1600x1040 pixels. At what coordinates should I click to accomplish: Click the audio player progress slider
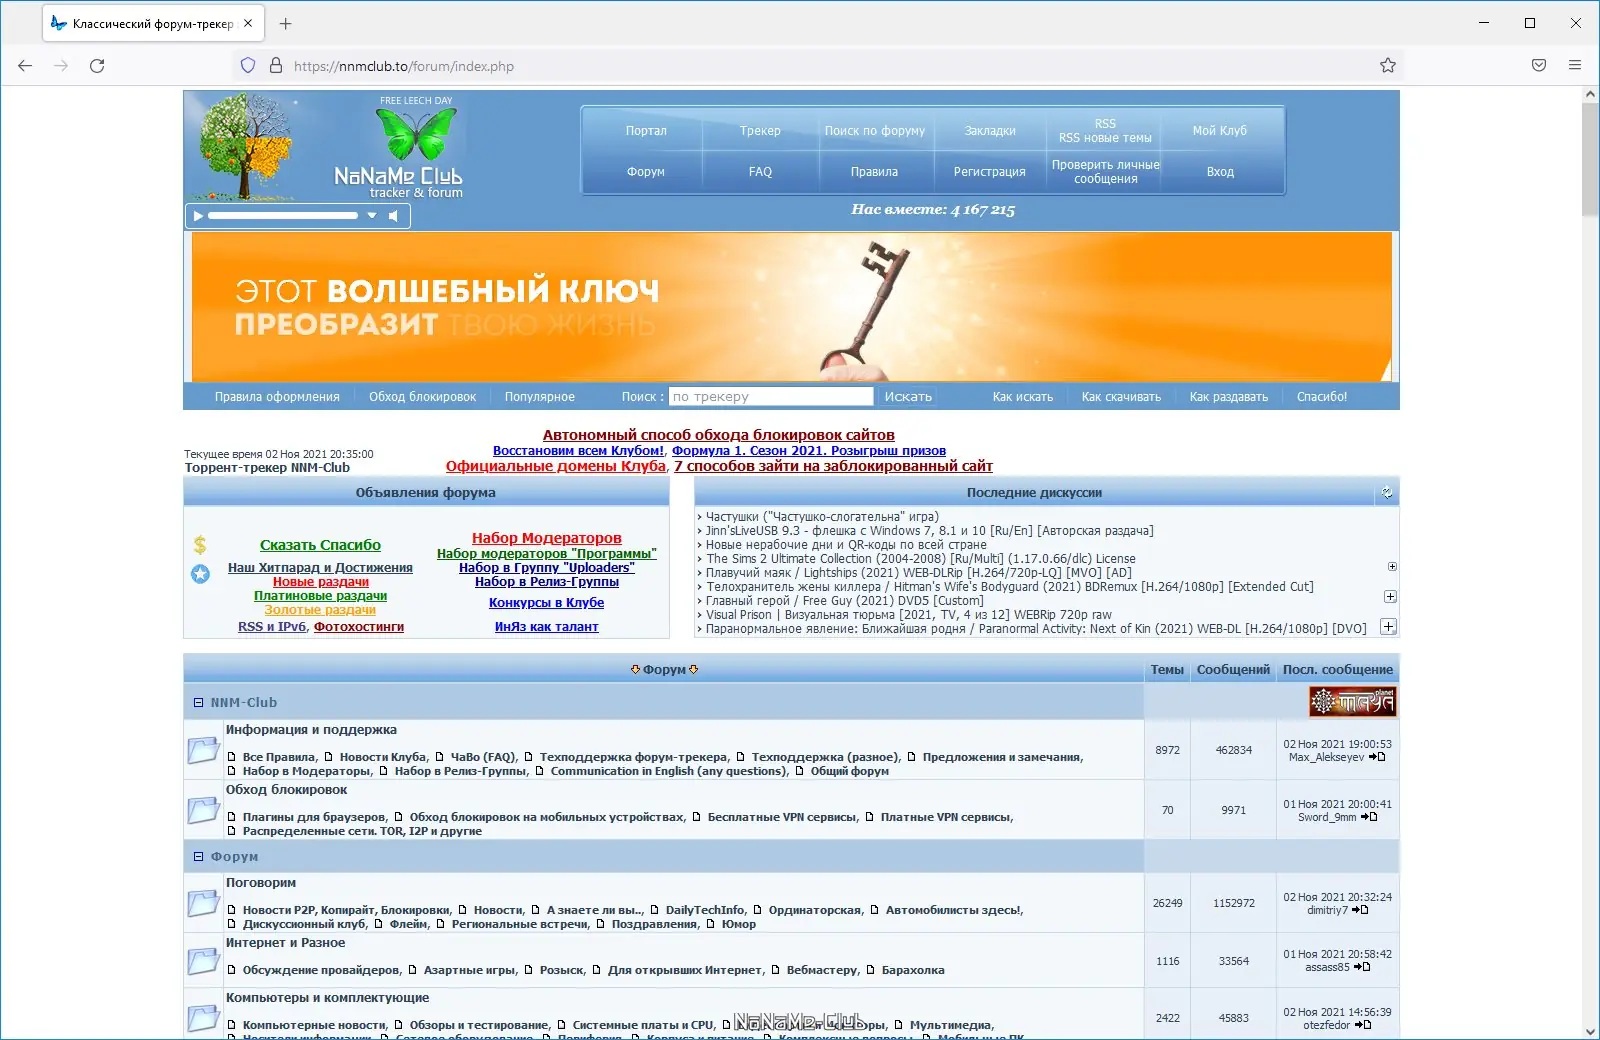(x=285, y=215)
